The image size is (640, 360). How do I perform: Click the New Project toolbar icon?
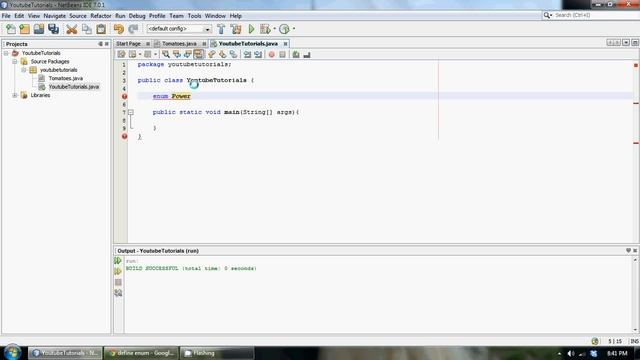24,29
